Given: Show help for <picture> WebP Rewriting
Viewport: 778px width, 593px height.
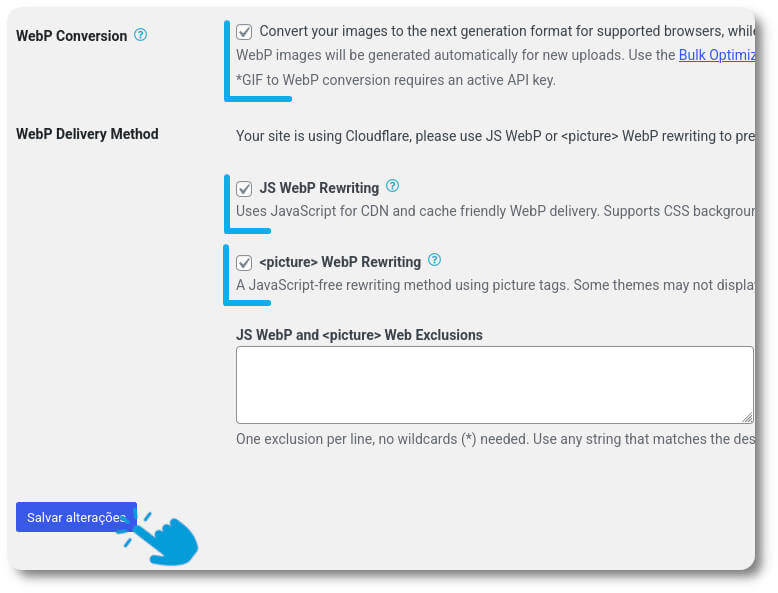Looking at the screenshot, I should tap(435, 260).
